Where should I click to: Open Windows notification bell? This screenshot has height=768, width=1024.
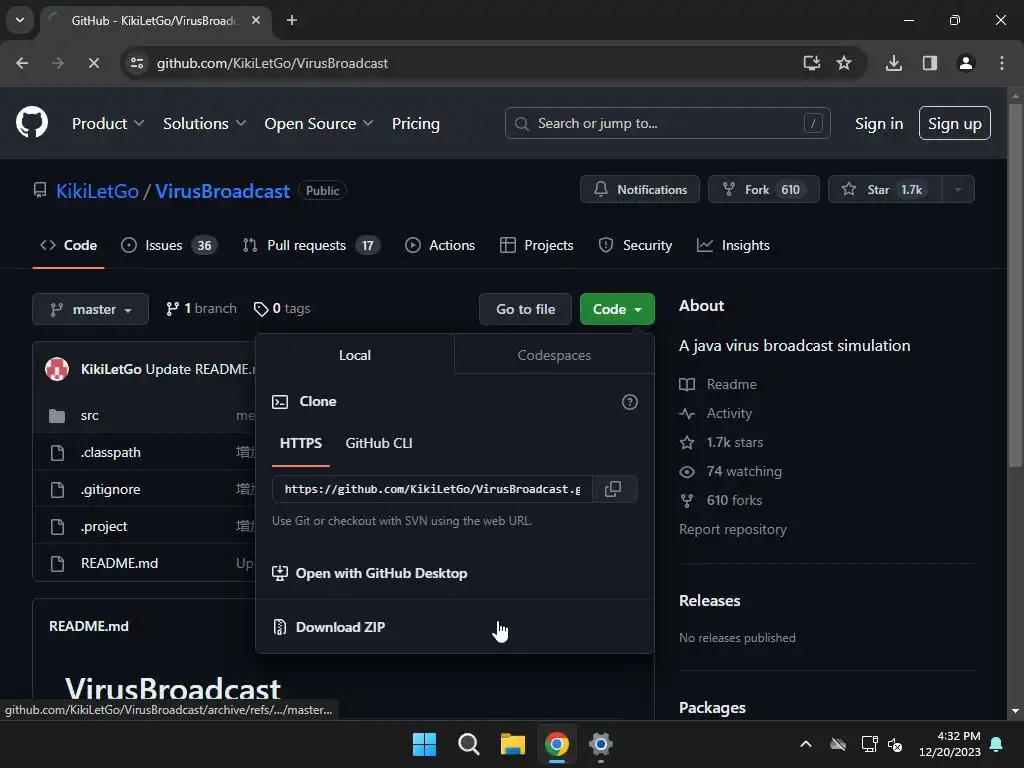point(997,744)
